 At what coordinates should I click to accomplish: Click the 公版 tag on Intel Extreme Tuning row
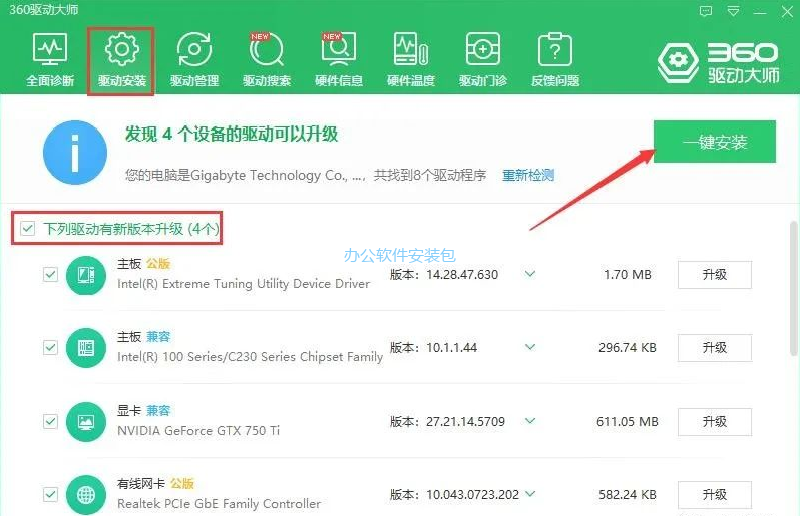[158, 264]
